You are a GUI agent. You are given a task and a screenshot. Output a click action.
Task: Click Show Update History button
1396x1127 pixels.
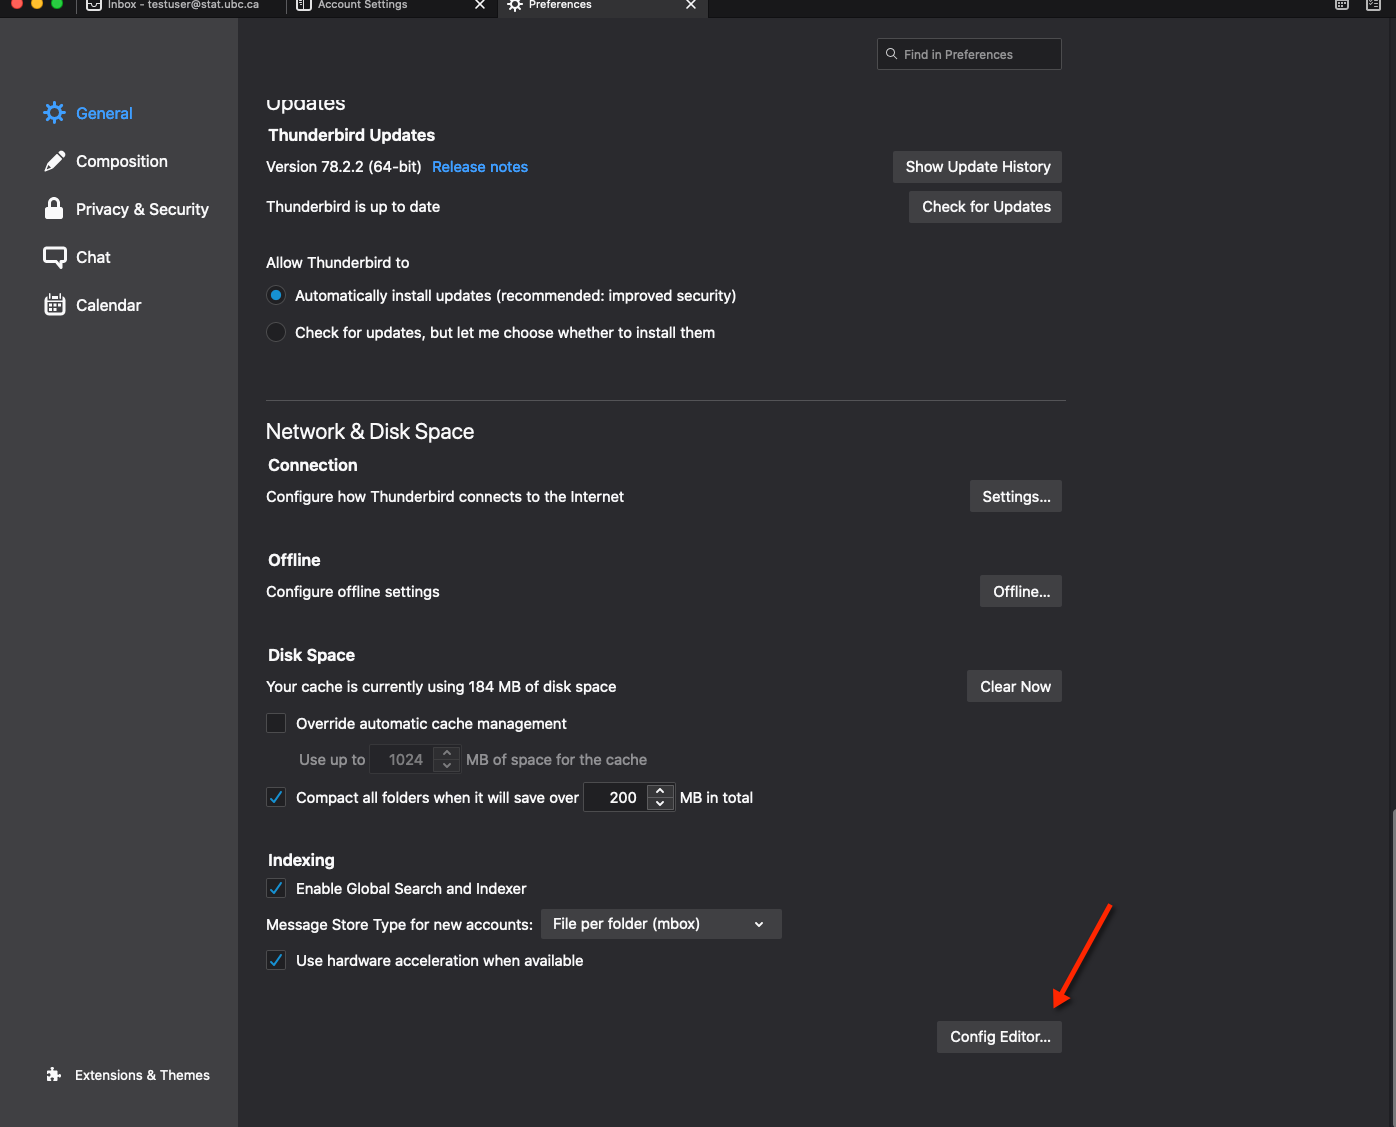977,167
